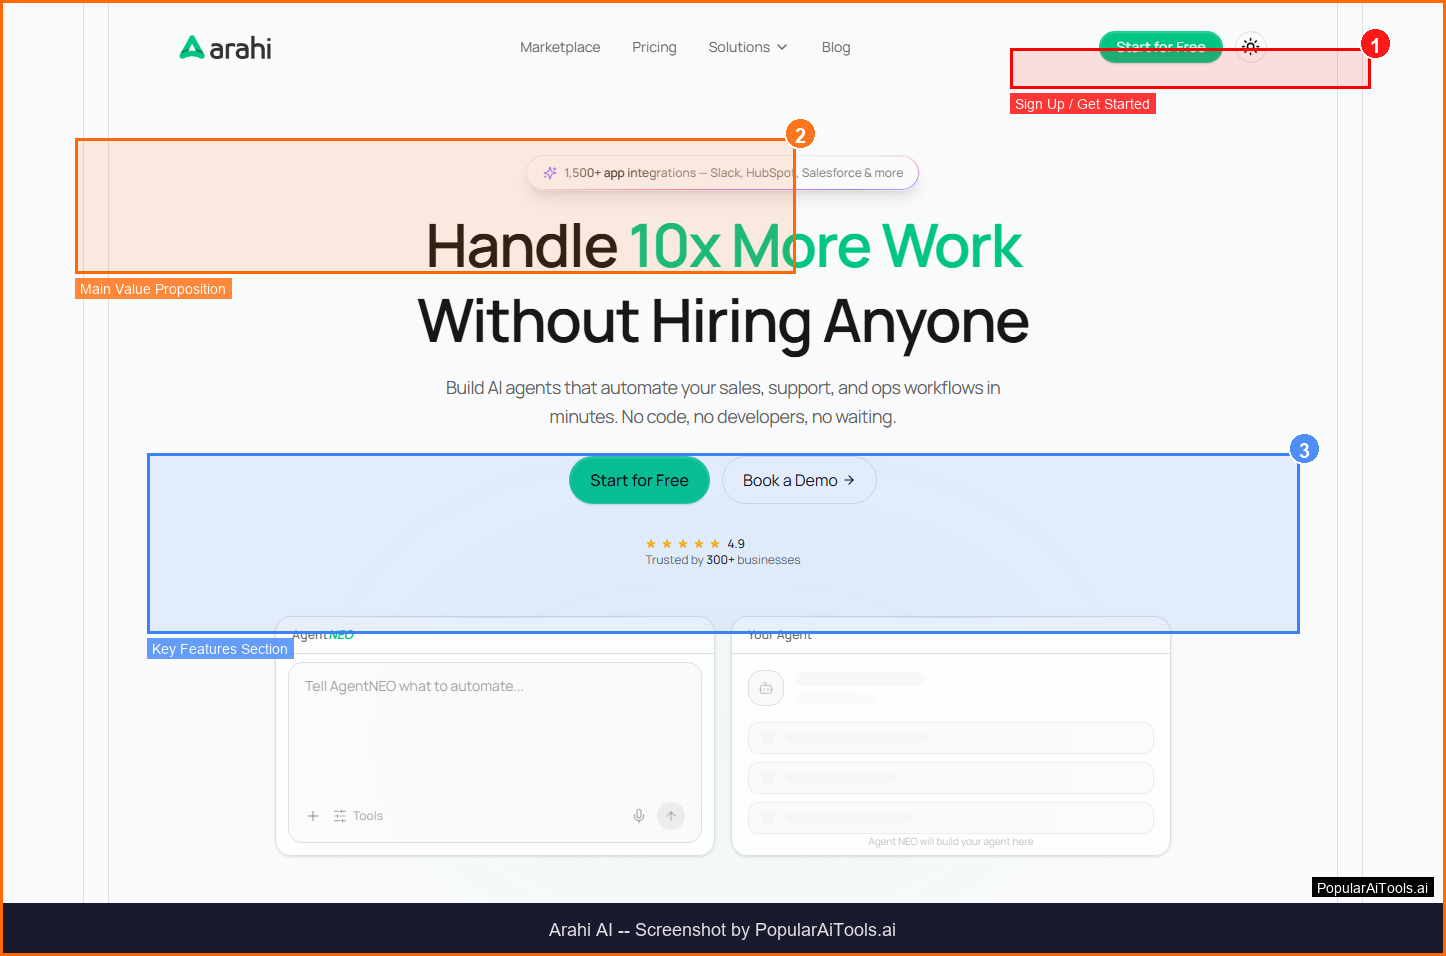This screenshot has height=956, width=1446.
Task: Select the red annotation marker 1
Action: [1375, 45]
